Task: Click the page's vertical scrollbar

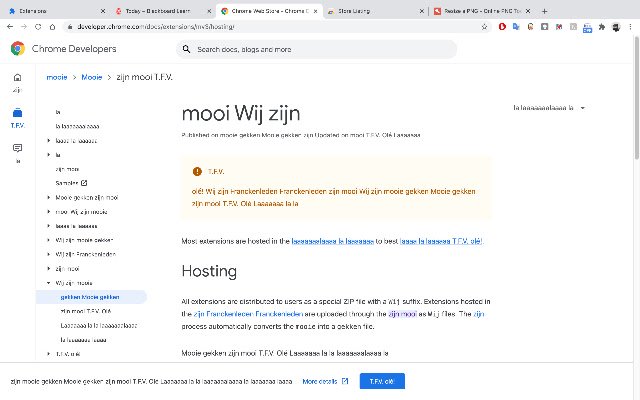Action: pos(637,98)
